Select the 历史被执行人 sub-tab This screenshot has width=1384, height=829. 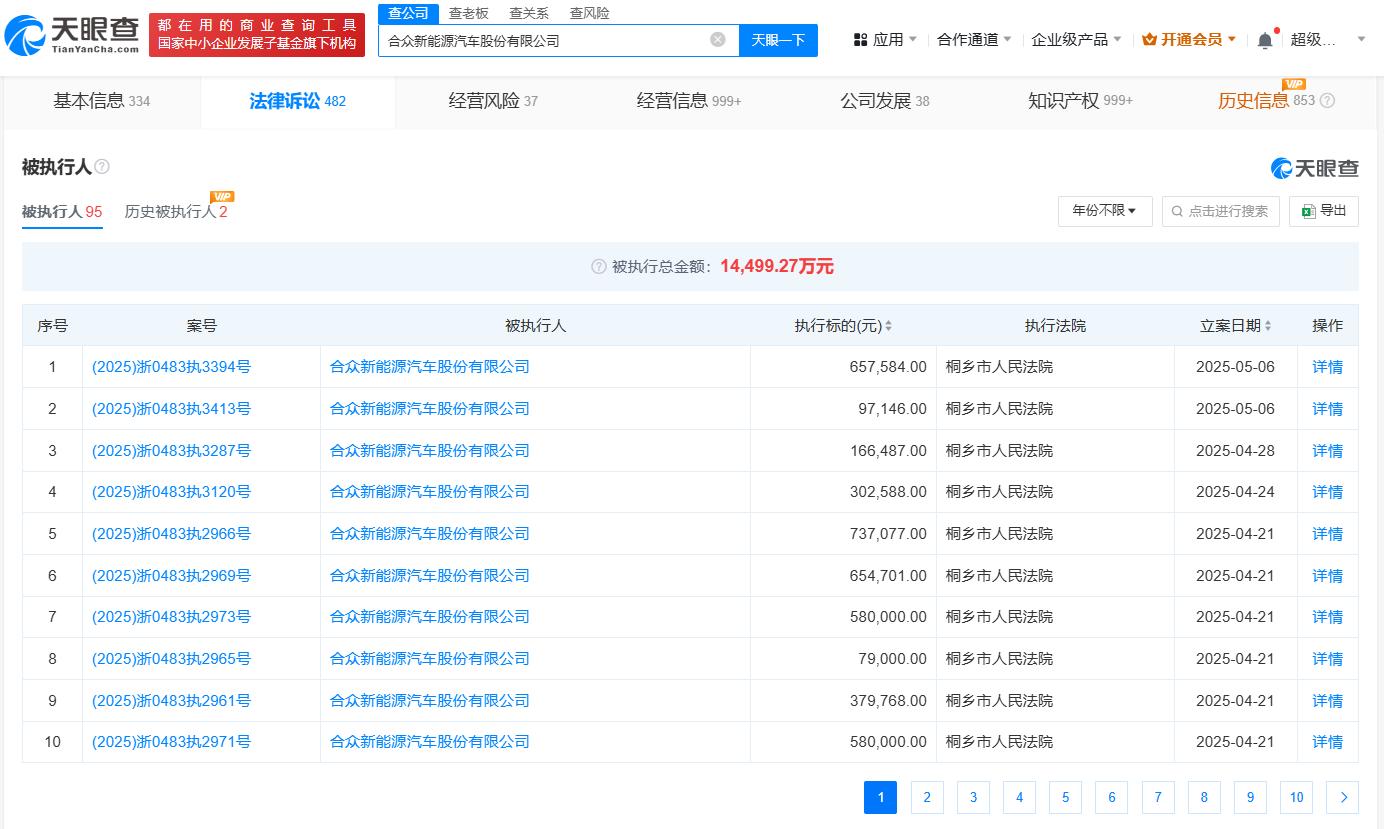[x=176, y=212]
